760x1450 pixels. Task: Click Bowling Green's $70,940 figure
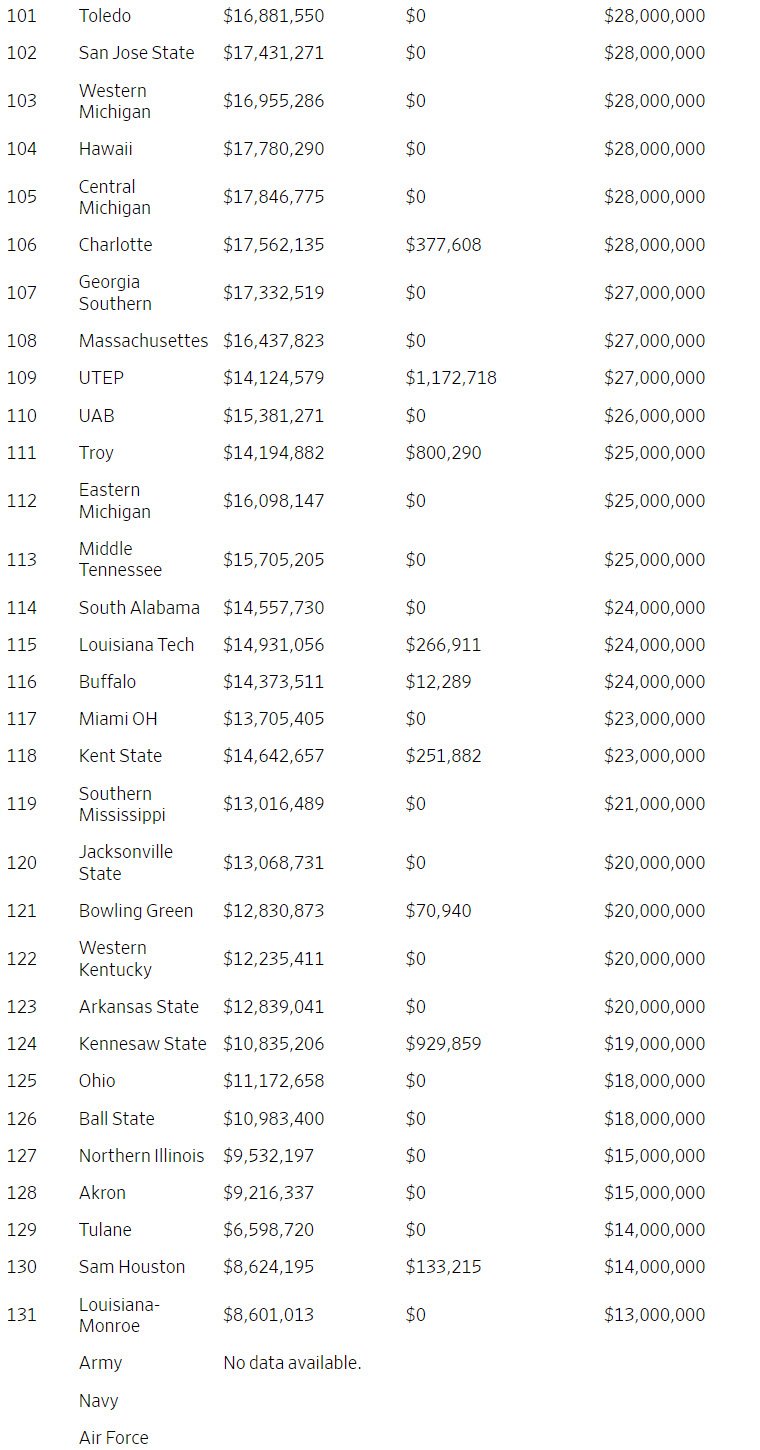pyautogui.click(x=438, y=911)
